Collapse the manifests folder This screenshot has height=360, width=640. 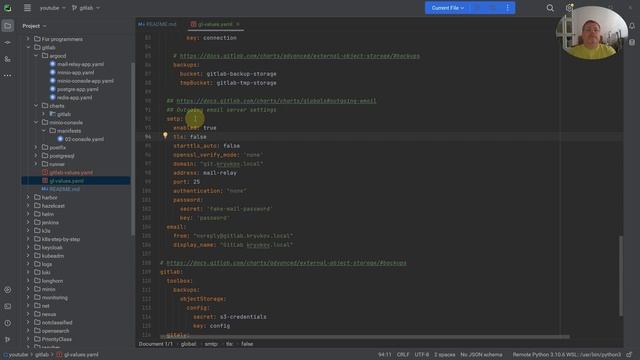point(44,131)
